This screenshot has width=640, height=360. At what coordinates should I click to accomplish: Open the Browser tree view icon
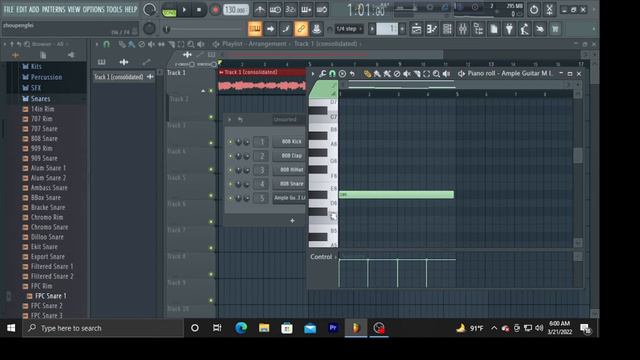pyautogui.click(x=478, y=29)
